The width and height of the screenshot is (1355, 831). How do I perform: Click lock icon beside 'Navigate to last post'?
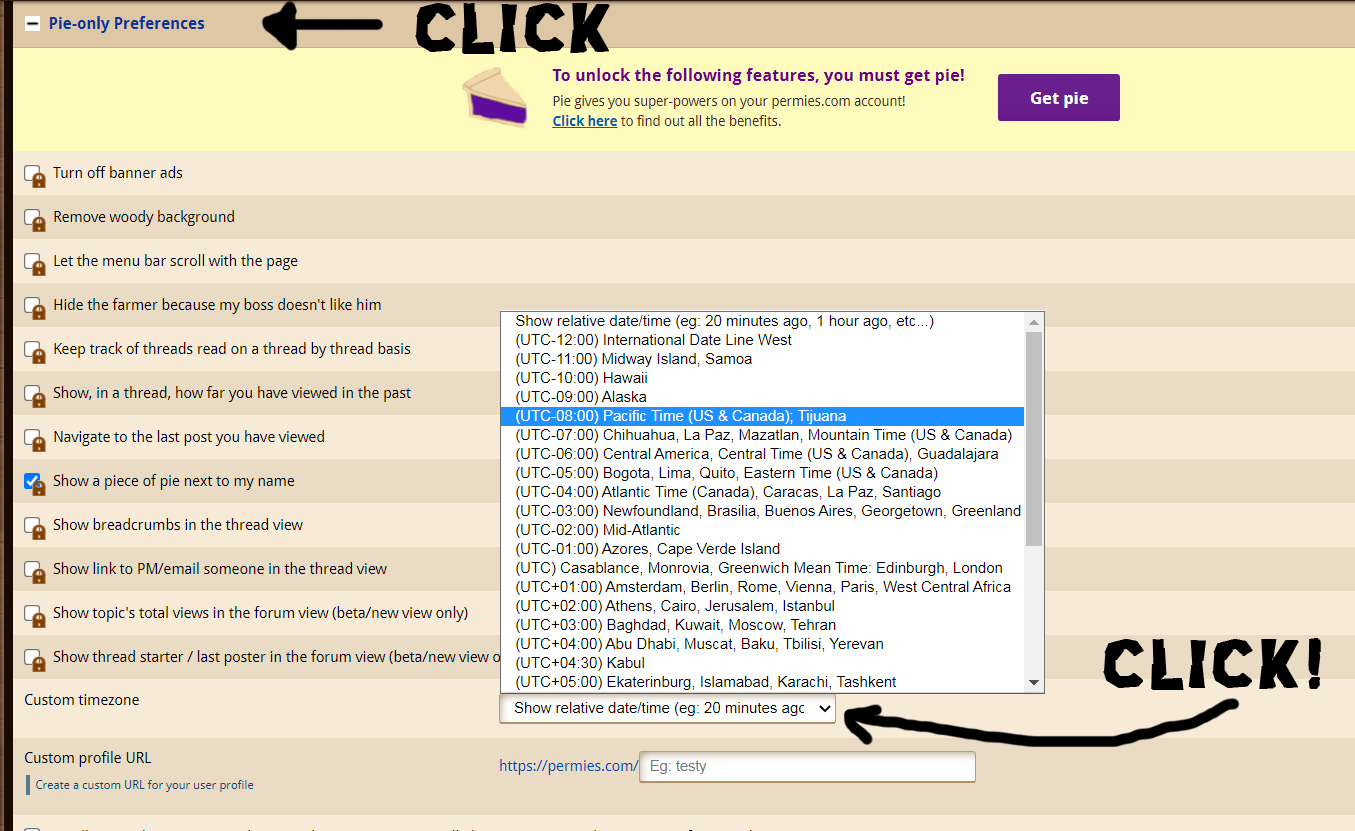(38, 443)
